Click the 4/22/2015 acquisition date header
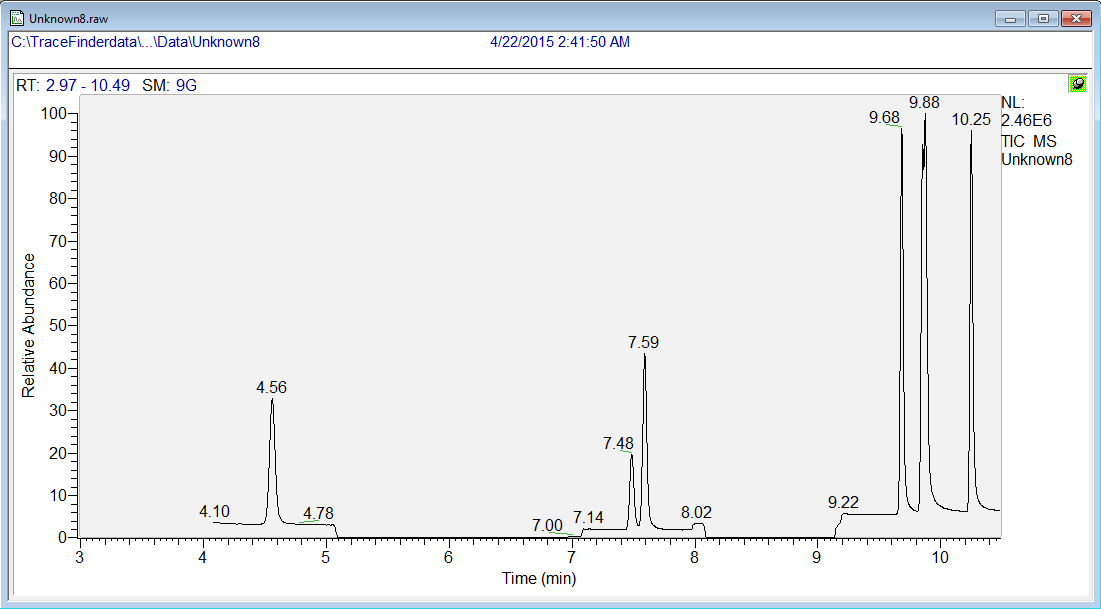Viewport: 1101px width, 609px height. click(559, 42)
